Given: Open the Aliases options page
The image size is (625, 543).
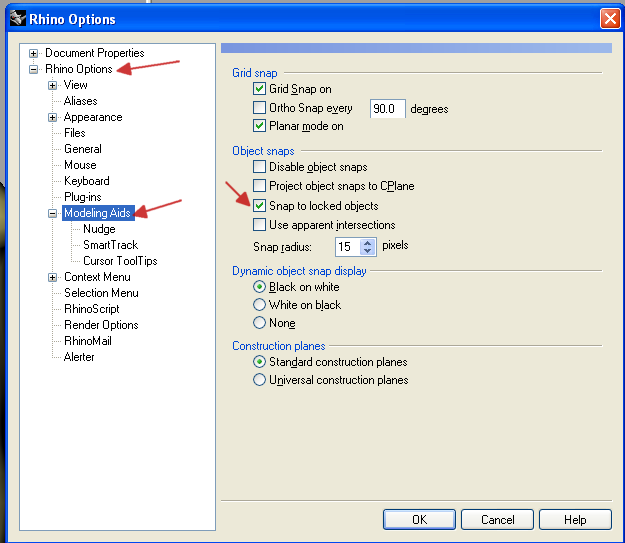Looking at the screenshot, I should point(80,101).
